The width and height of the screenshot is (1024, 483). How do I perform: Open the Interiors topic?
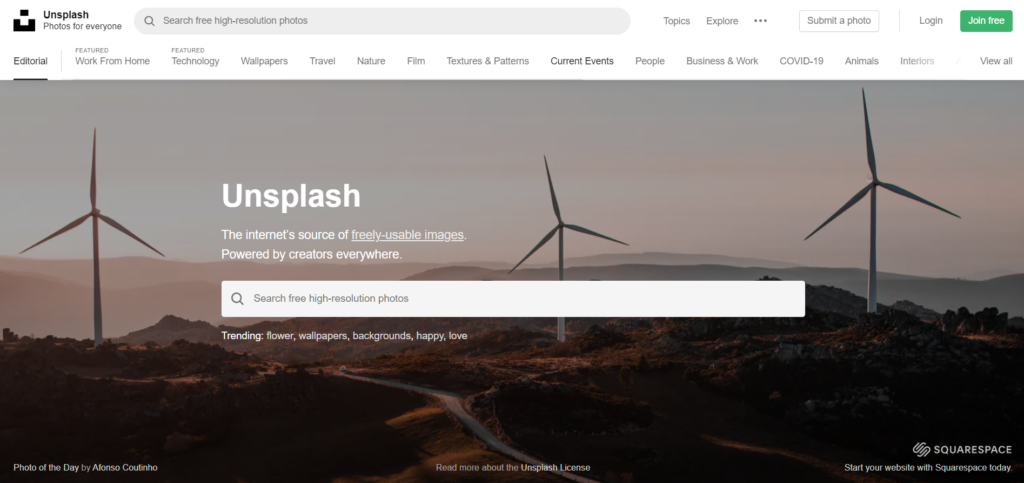point(917,61)
